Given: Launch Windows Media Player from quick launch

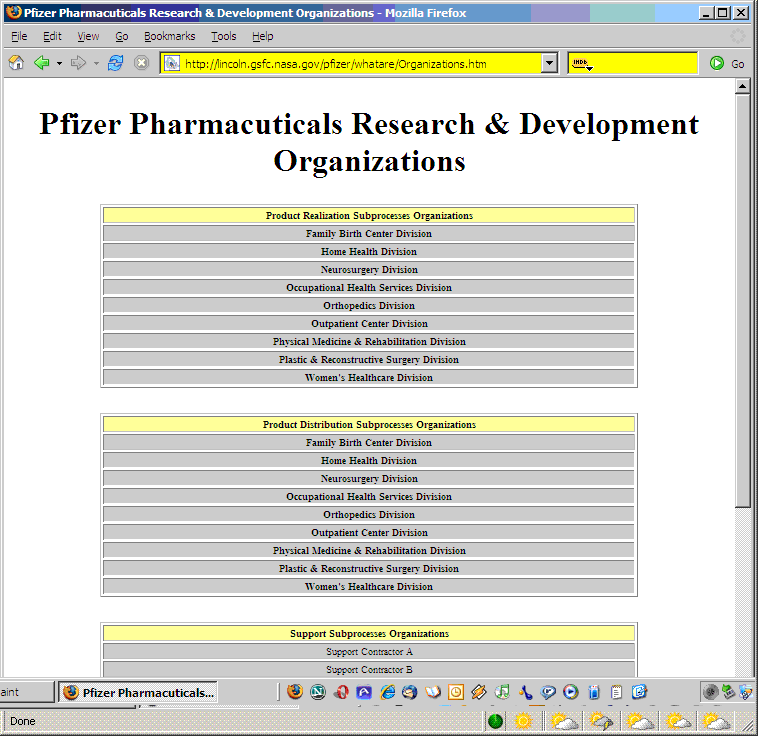Looking at the screenshot, I should coord(570,692).
